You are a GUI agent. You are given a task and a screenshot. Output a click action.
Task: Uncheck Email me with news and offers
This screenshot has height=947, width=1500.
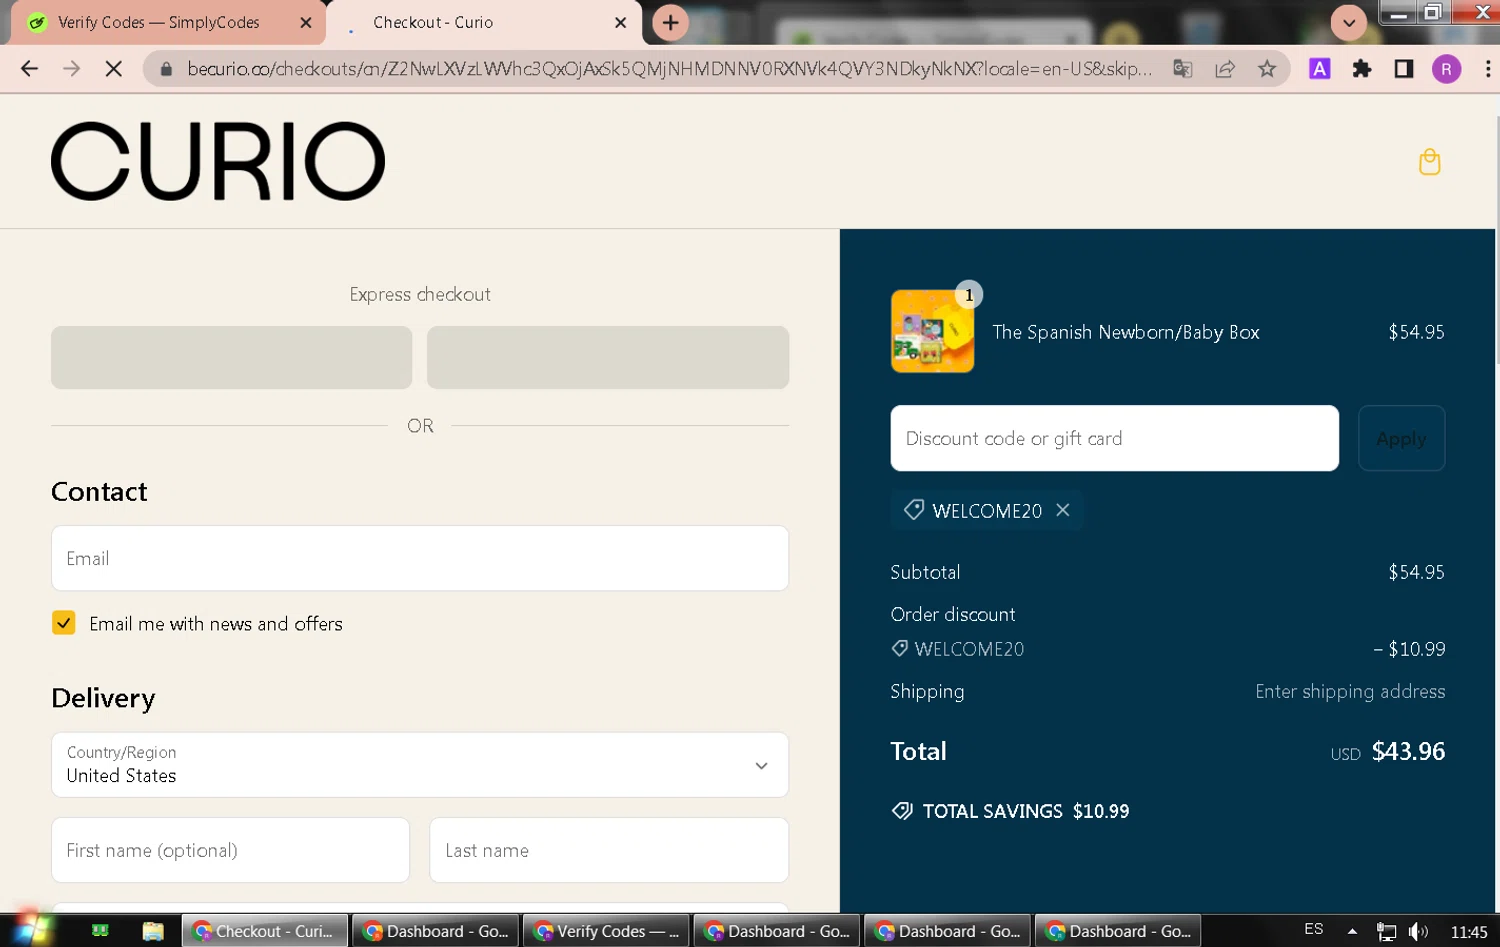click(63, 623)
